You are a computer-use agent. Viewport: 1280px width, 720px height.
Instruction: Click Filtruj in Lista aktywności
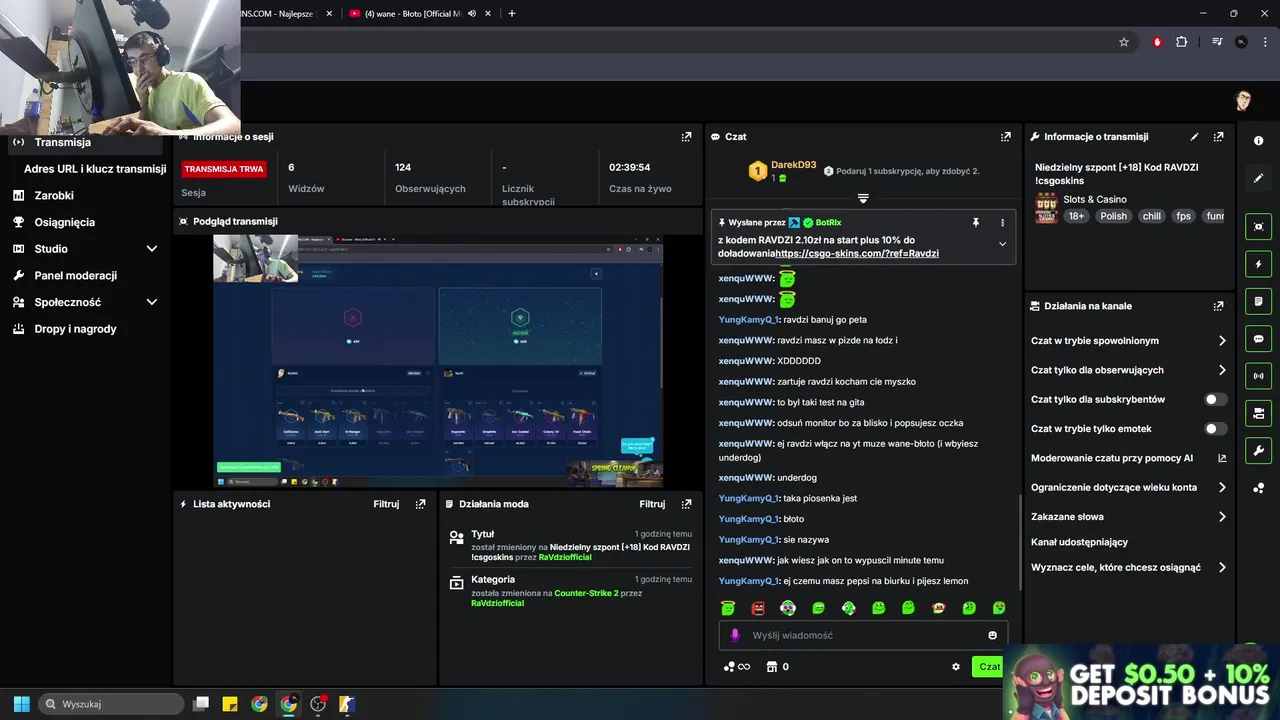point(386,504)
